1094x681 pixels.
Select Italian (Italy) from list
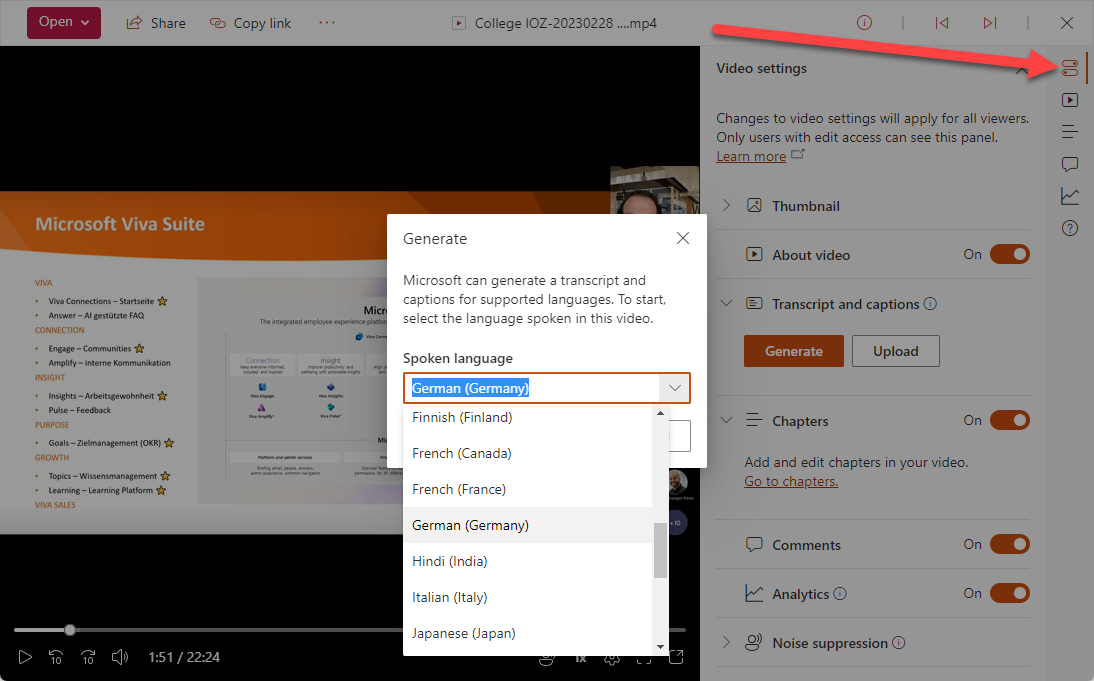pos(527,597)
